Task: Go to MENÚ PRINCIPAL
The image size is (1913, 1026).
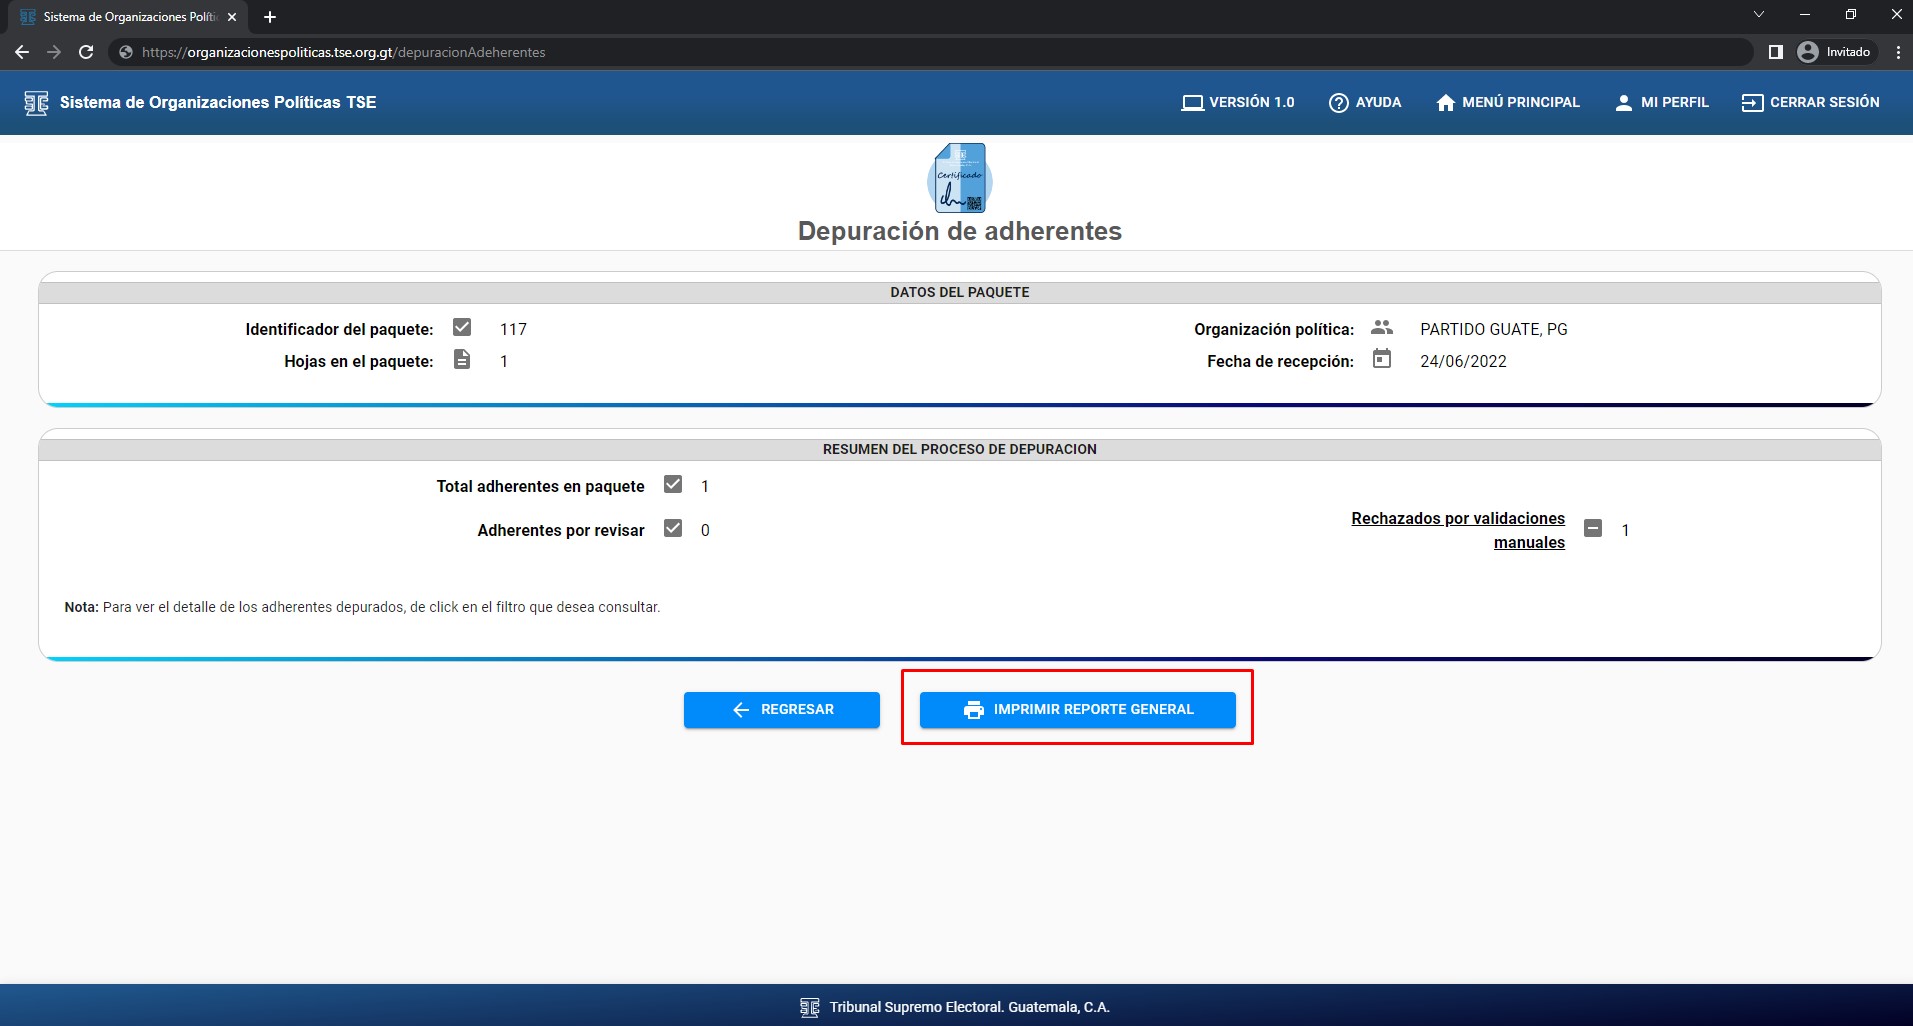Action: (1508, 103)
